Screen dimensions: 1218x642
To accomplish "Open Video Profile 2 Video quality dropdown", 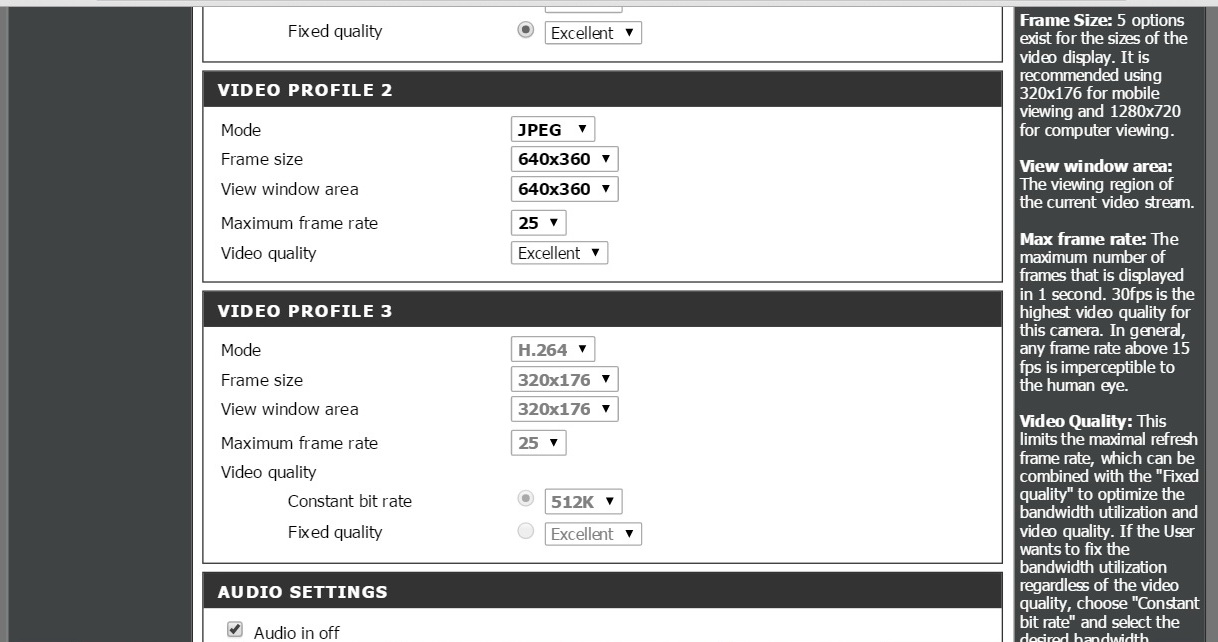I will pyautogui.click(x=559, y=253).
